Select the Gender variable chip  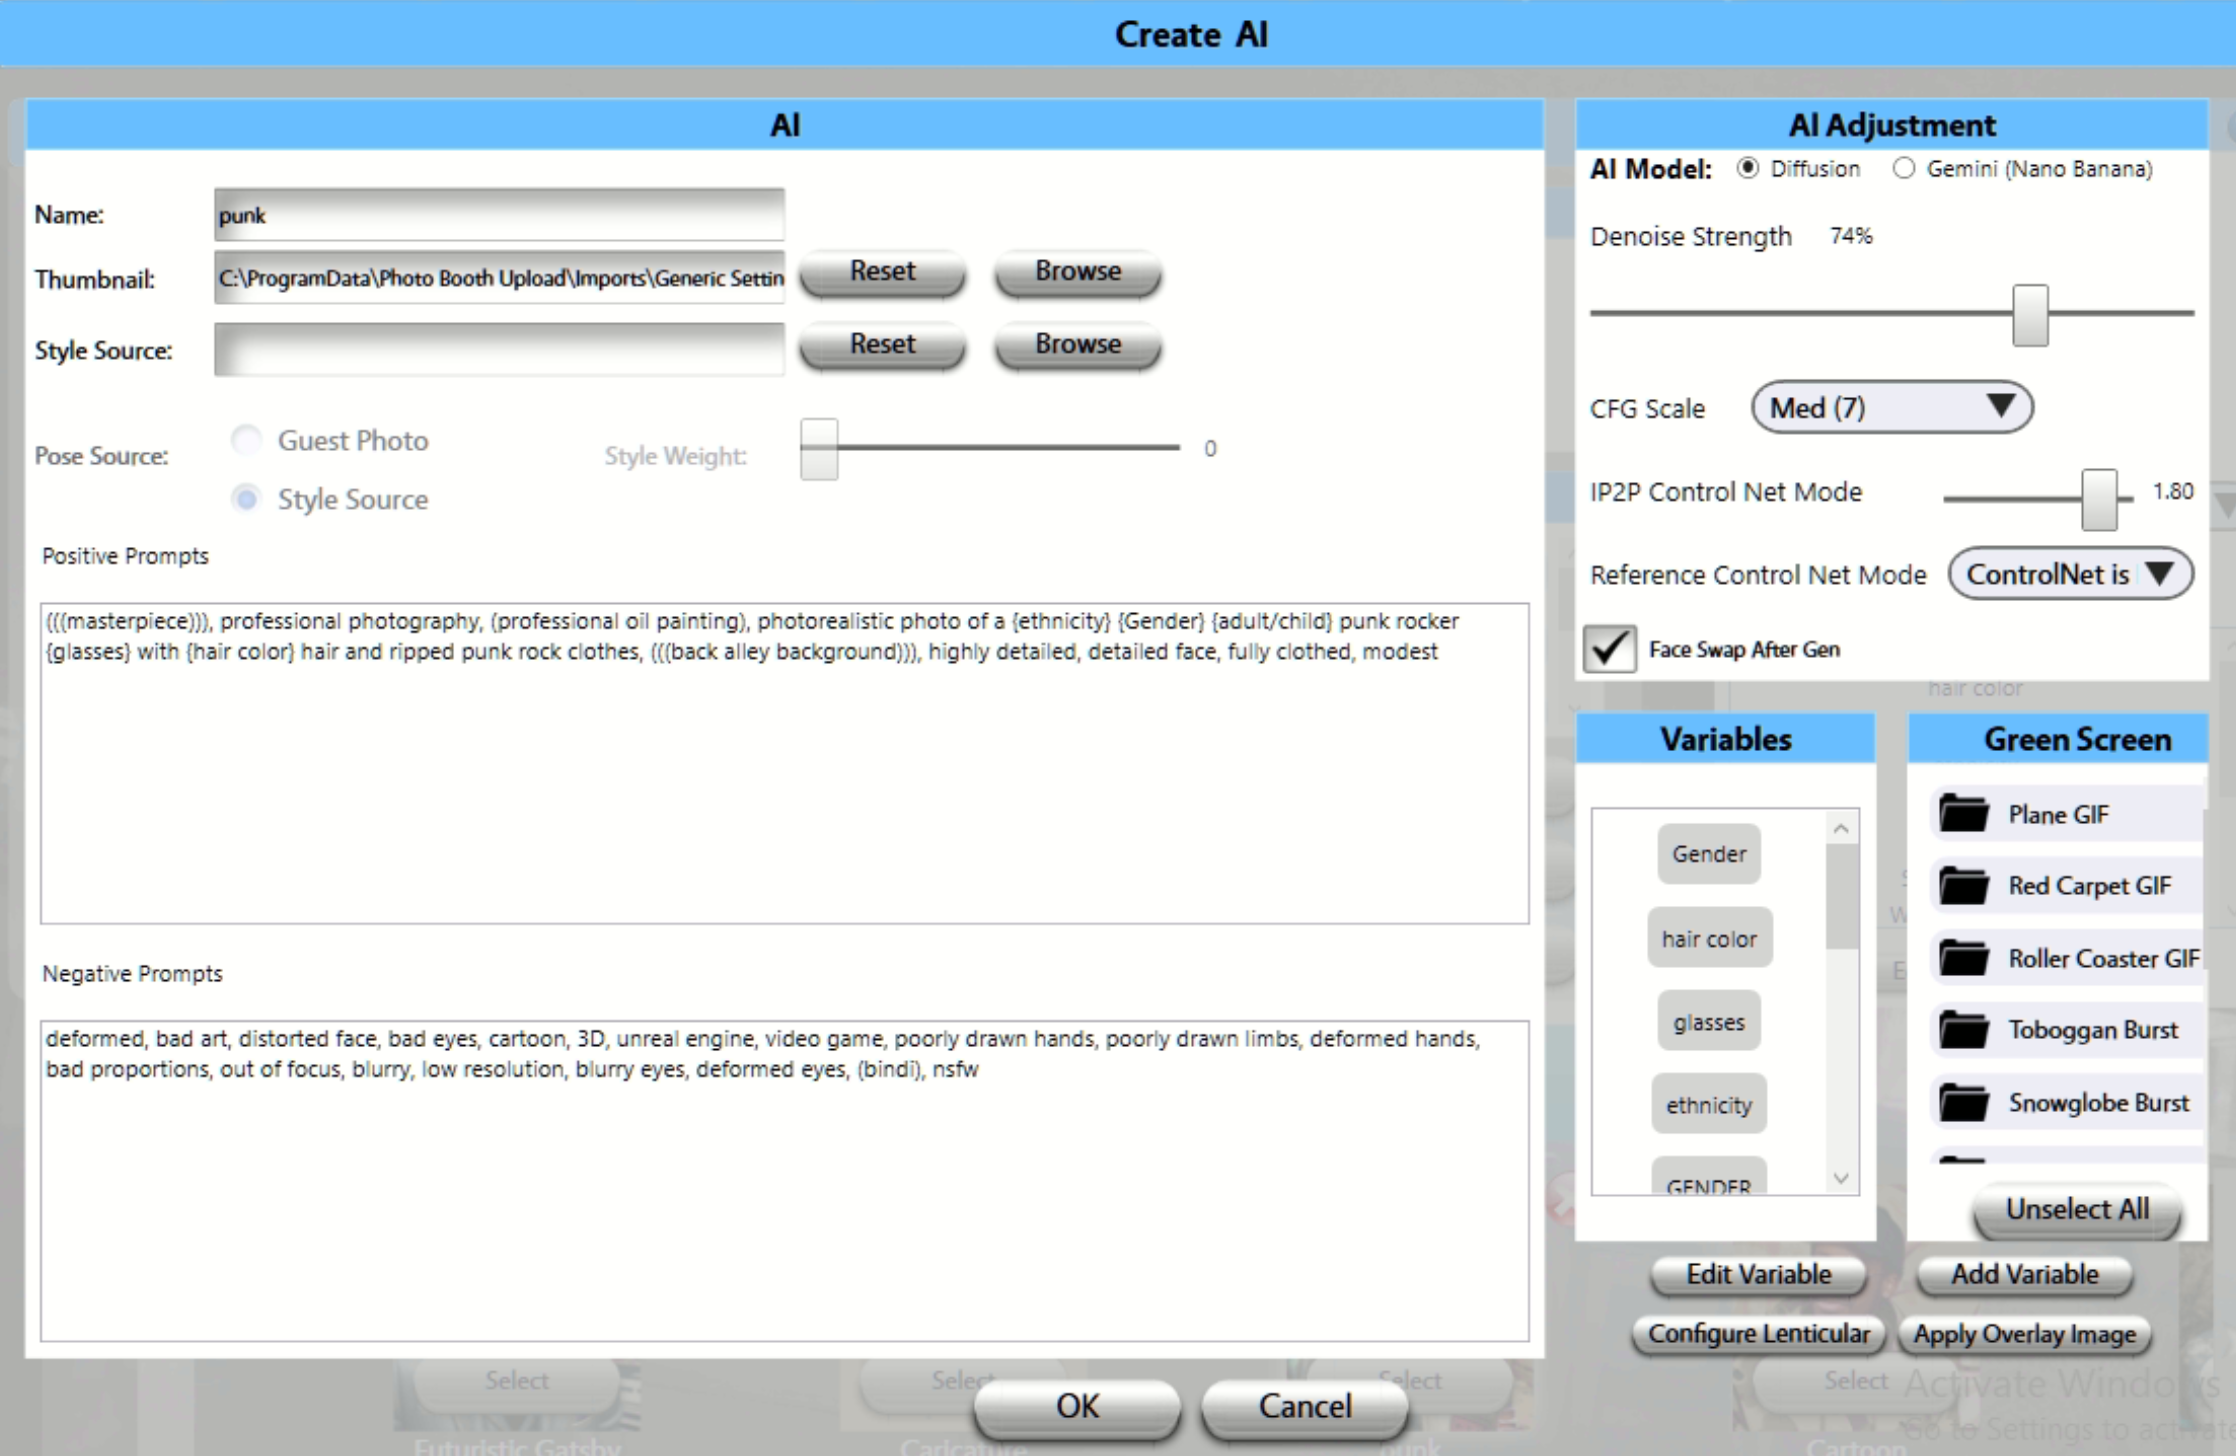pos(1709,854)
